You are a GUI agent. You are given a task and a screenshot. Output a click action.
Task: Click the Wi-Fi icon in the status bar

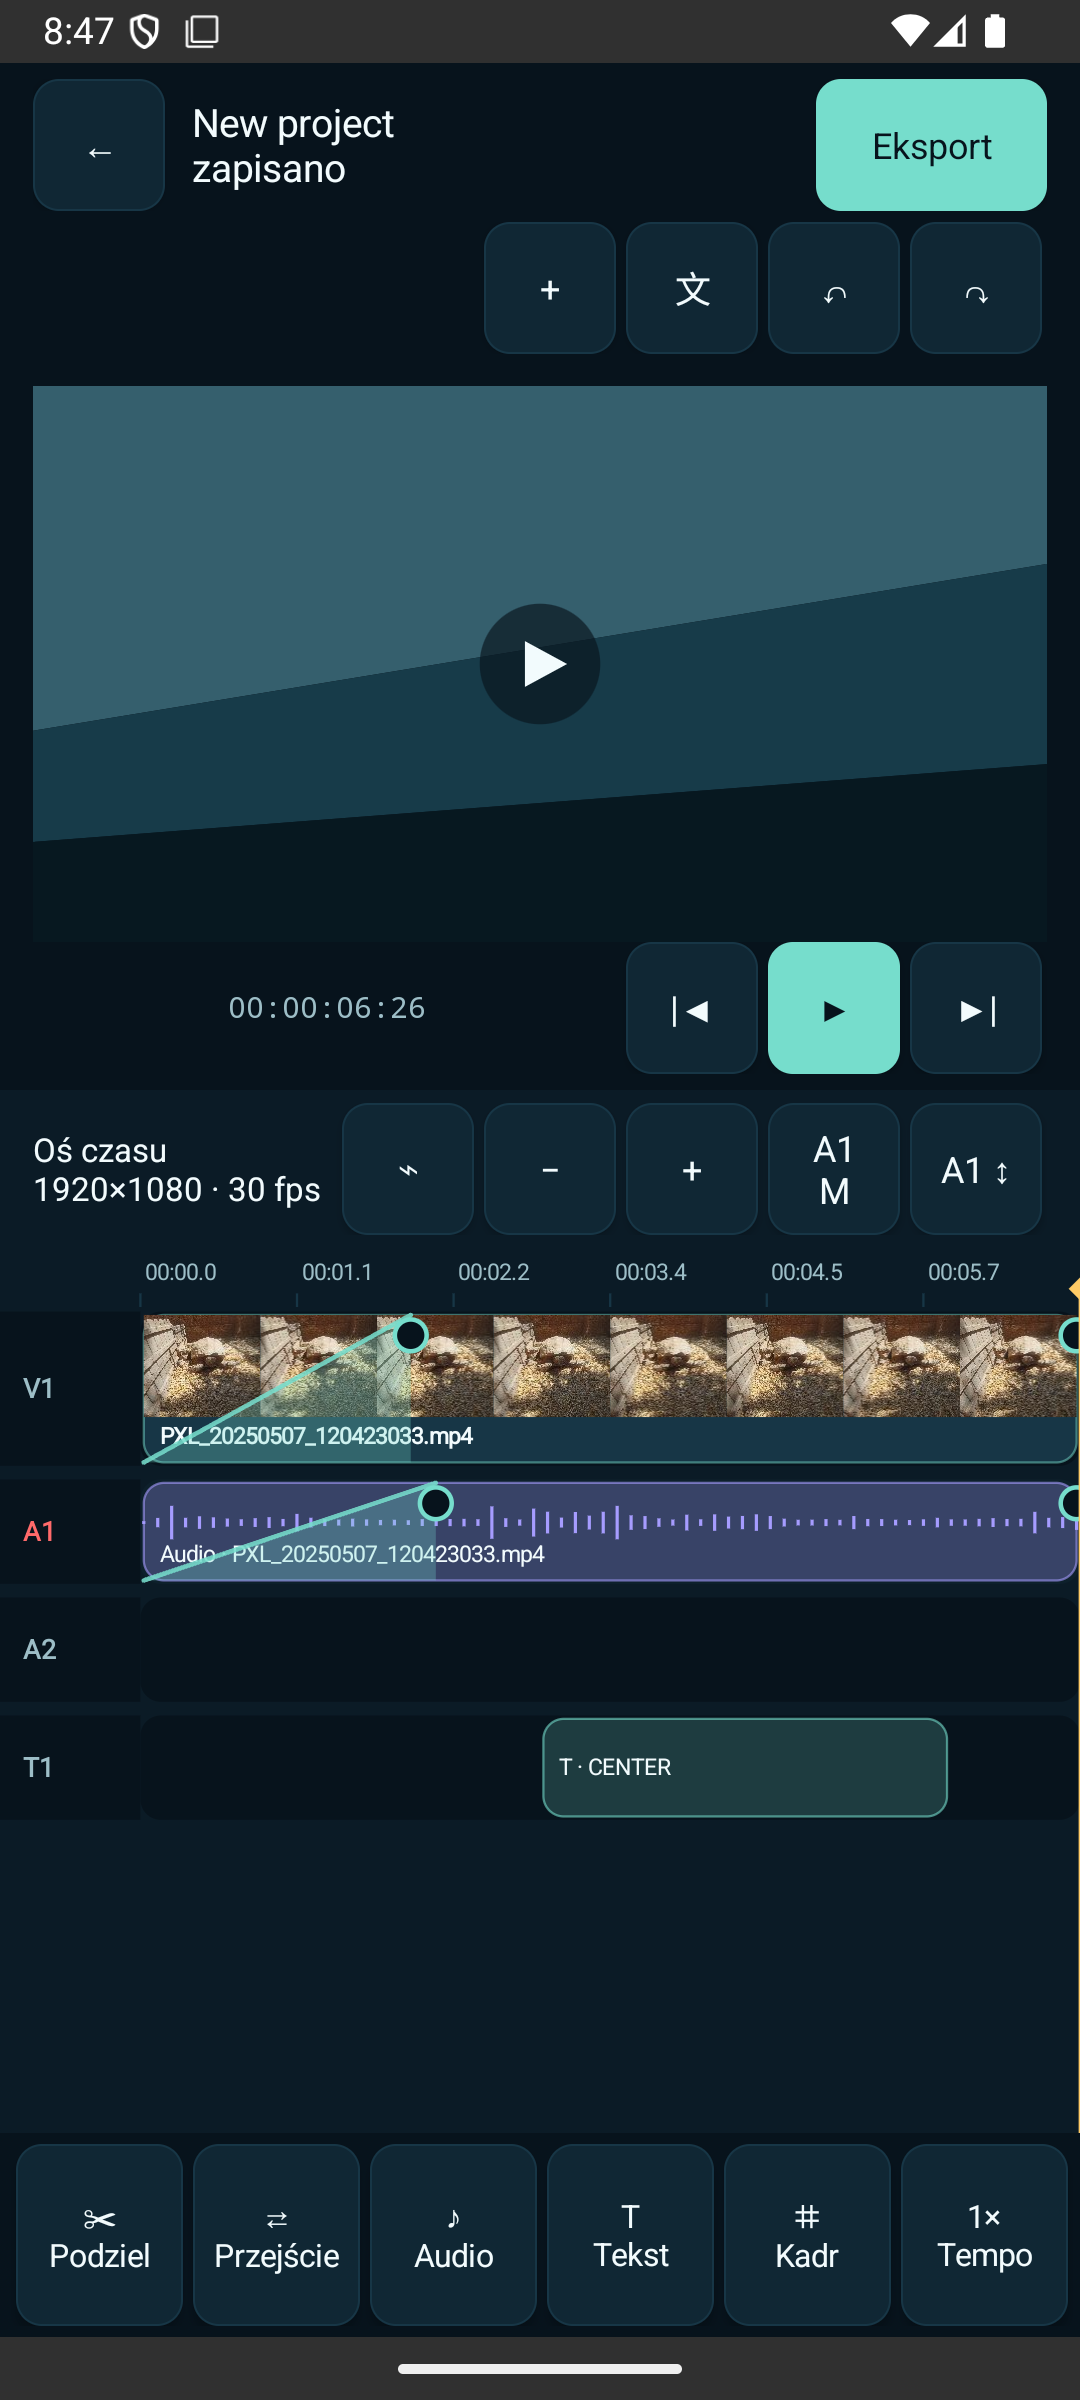[909, 31]
